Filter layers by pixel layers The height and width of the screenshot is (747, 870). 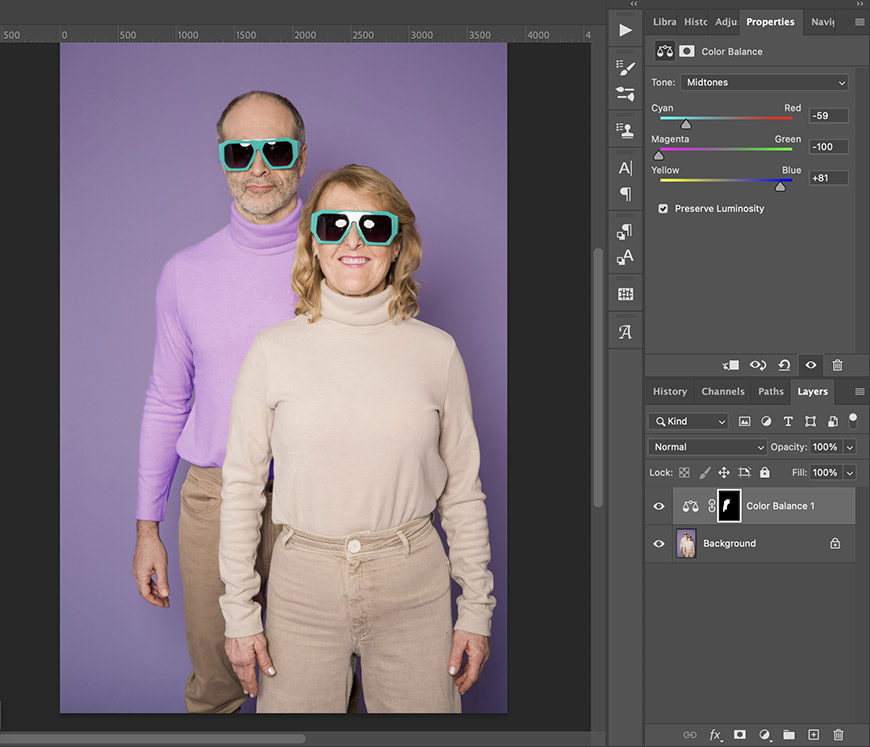pos(744,422)
